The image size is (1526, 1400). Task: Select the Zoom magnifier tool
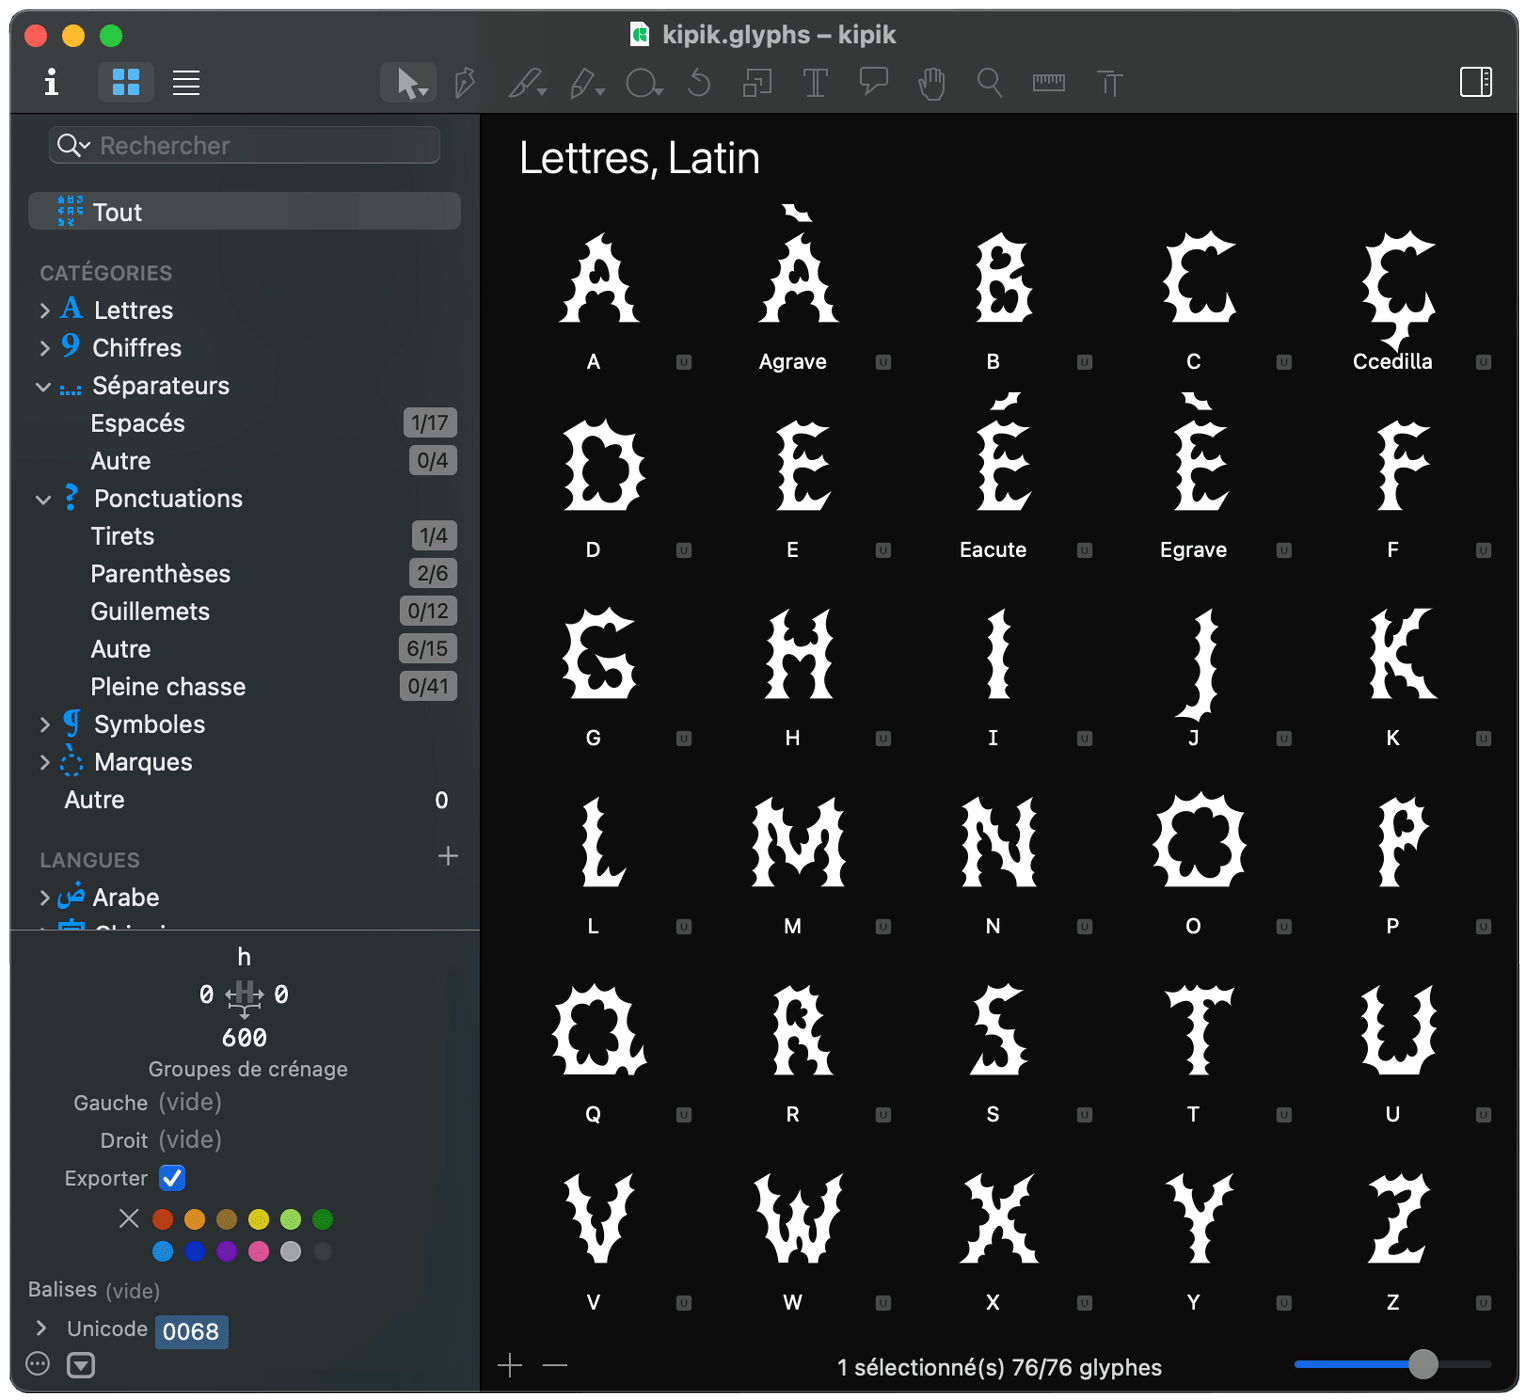989,83
